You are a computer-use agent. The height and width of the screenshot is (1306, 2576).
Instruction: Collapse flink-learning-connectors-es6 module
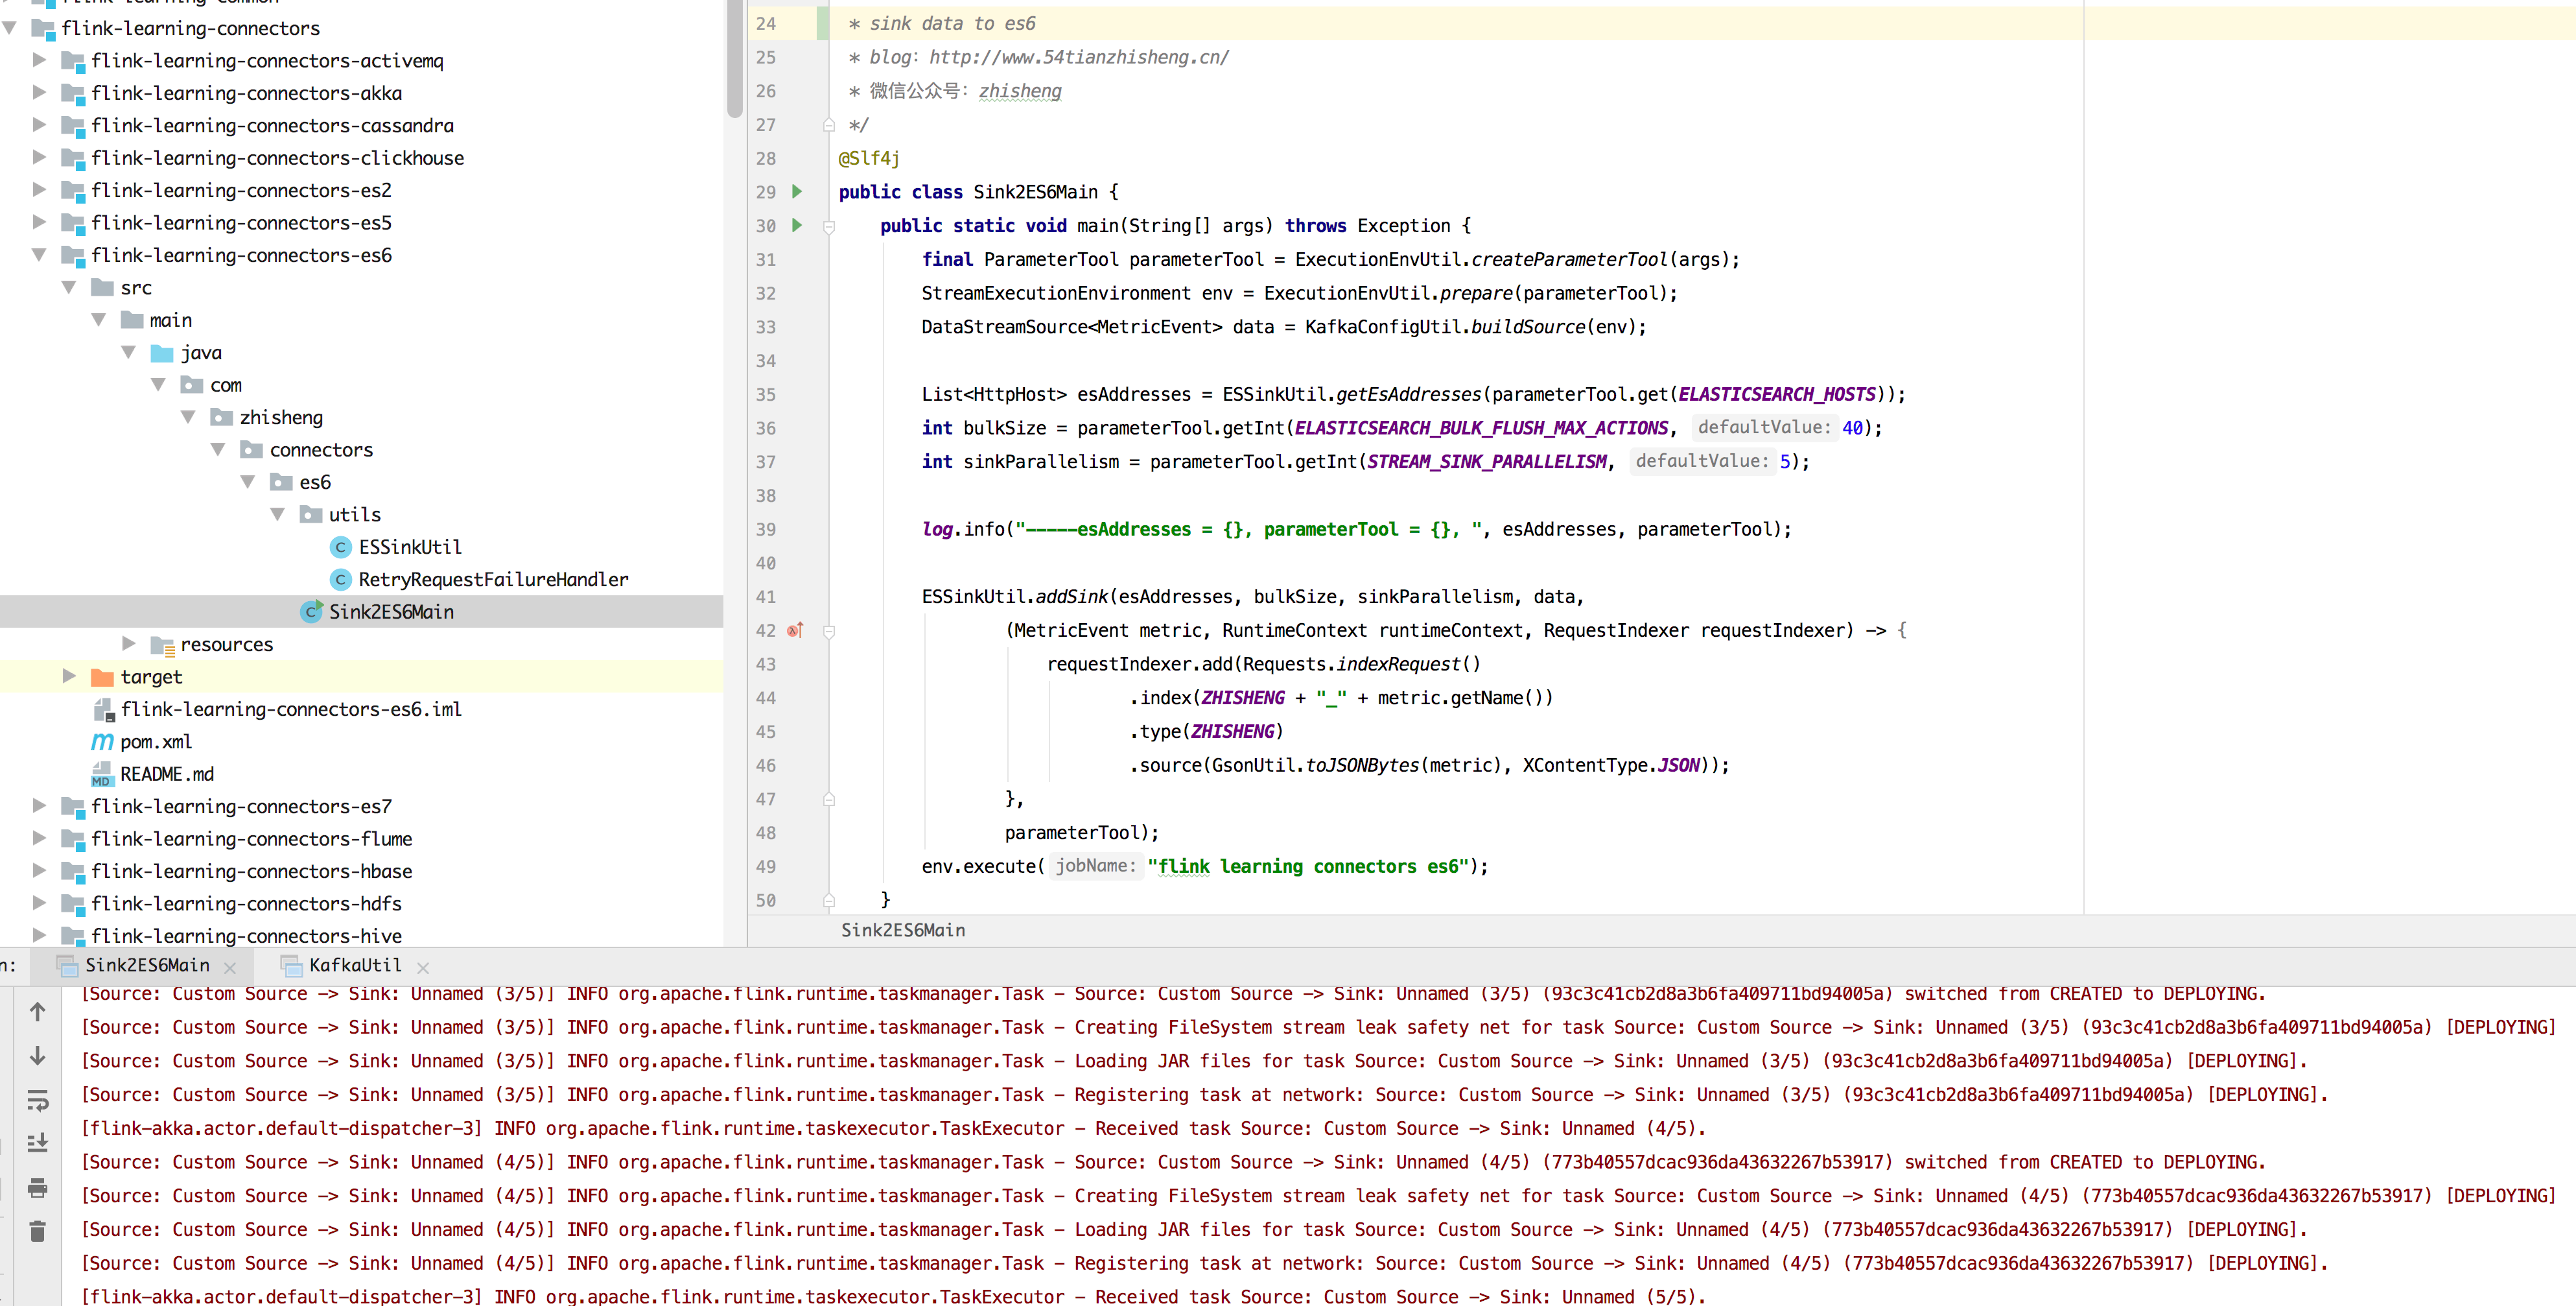pyautogui.click(x=39, y=255)
